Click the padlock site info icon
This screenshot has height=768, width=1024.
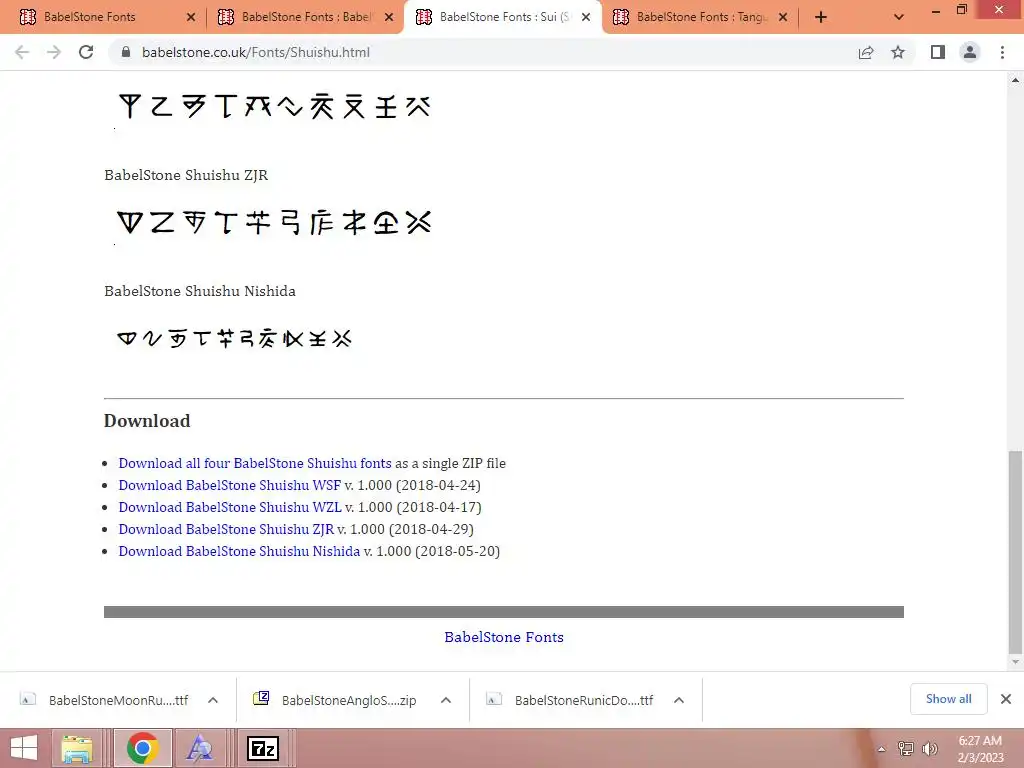coord(126,52)
